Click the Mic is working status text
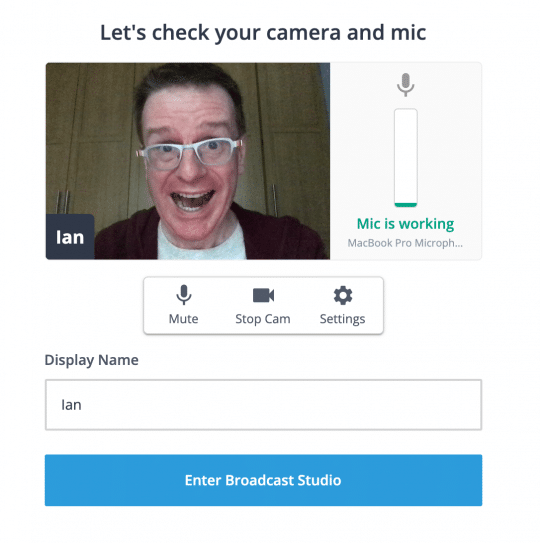Screen dimensions: 540x543 click(405, 224)
